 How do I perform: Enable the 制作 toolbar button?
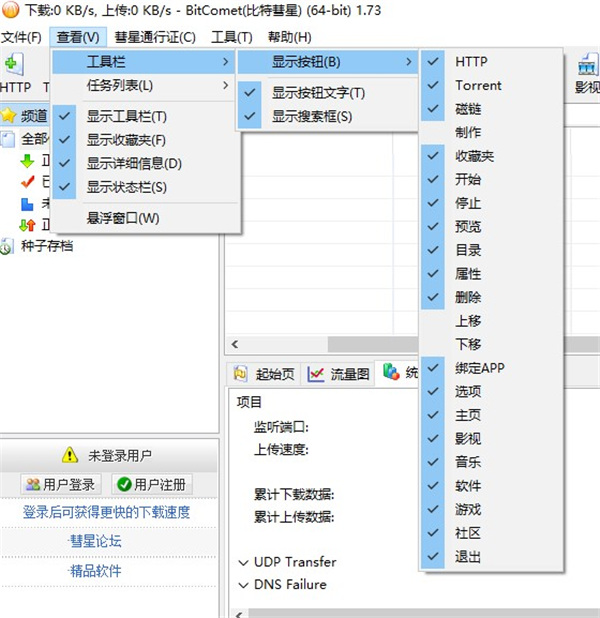[x=491, y=132]
